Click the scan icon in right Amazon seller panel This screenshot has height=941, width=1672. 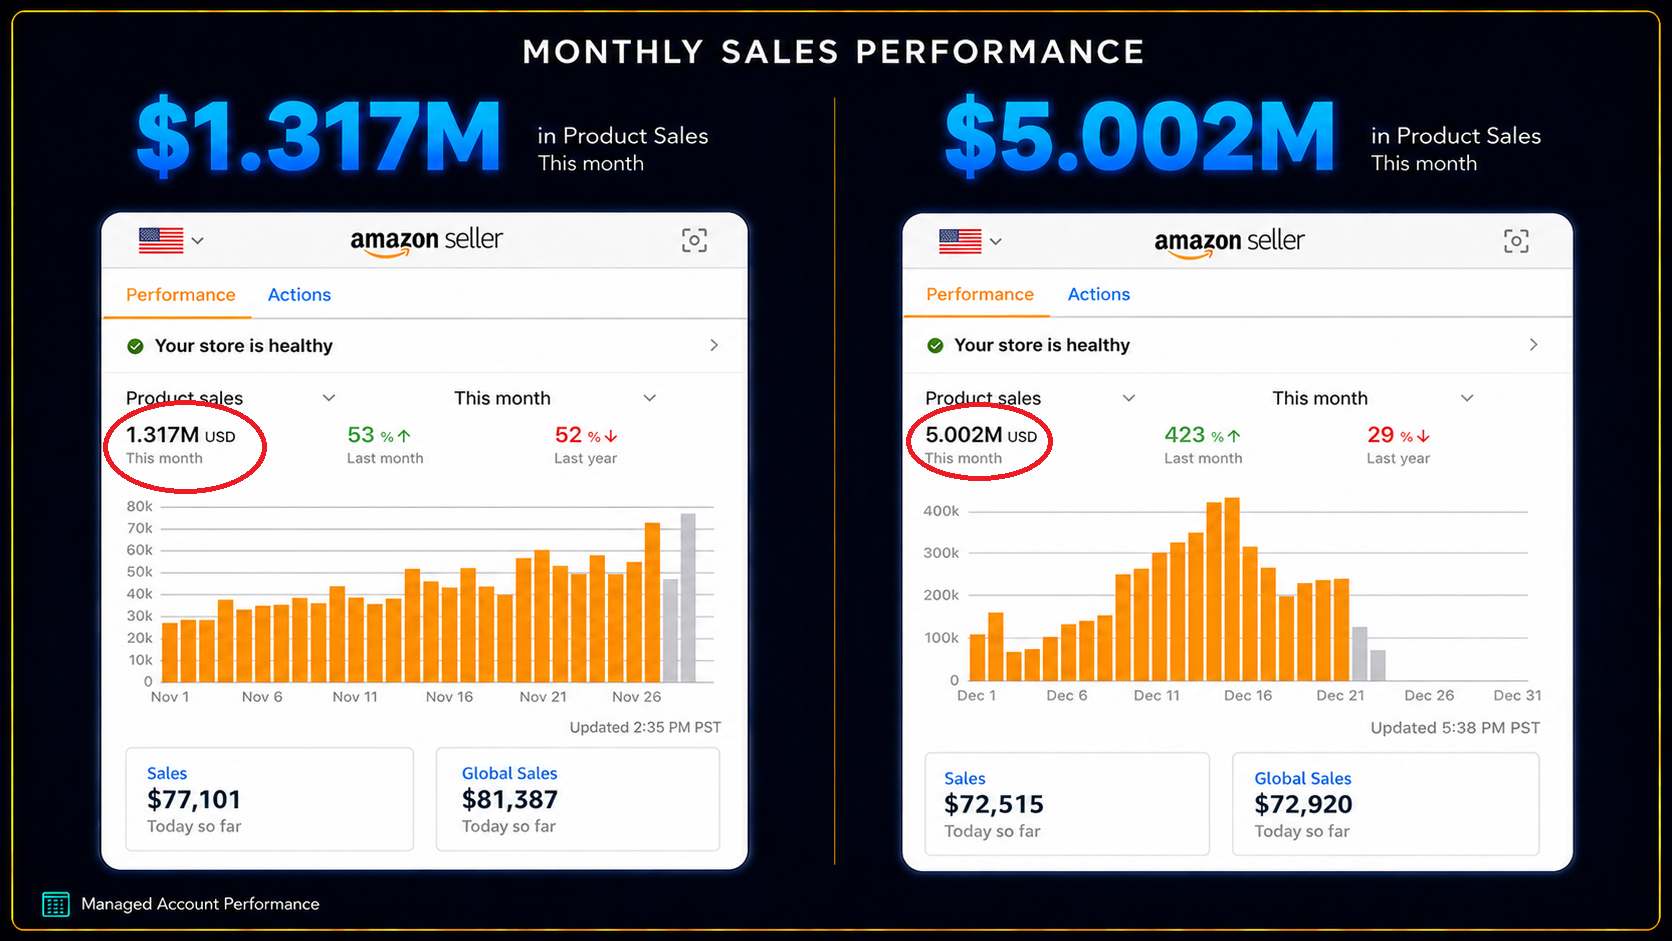[1516, 241]
